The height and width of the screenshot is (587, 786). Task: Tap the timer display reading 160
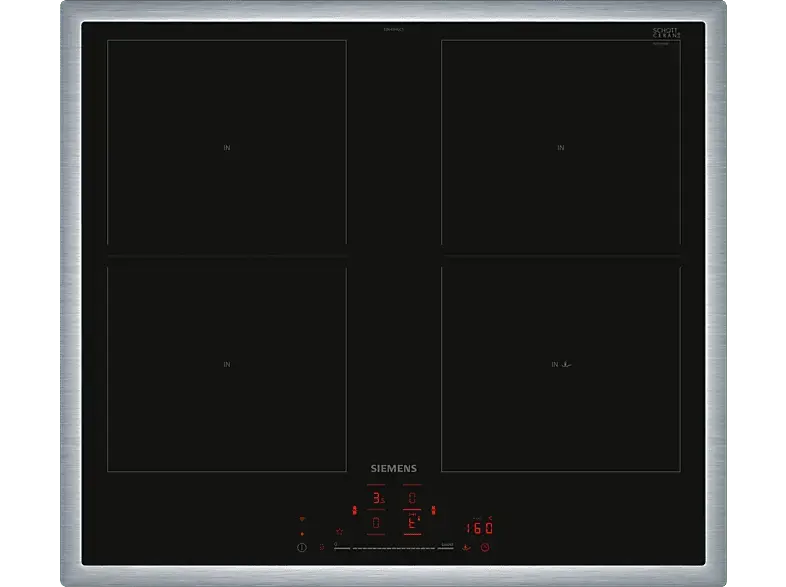[479, 528]
